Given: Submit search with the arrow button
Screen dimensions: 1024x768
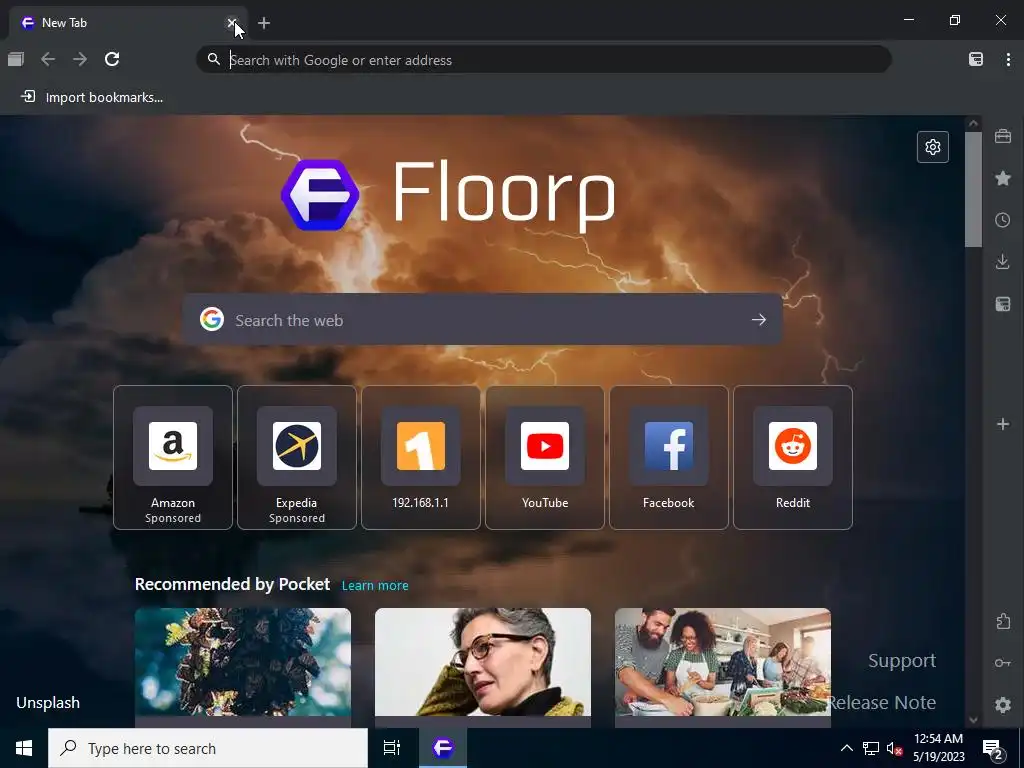Looking at the screenshot, I should (758, 320).
